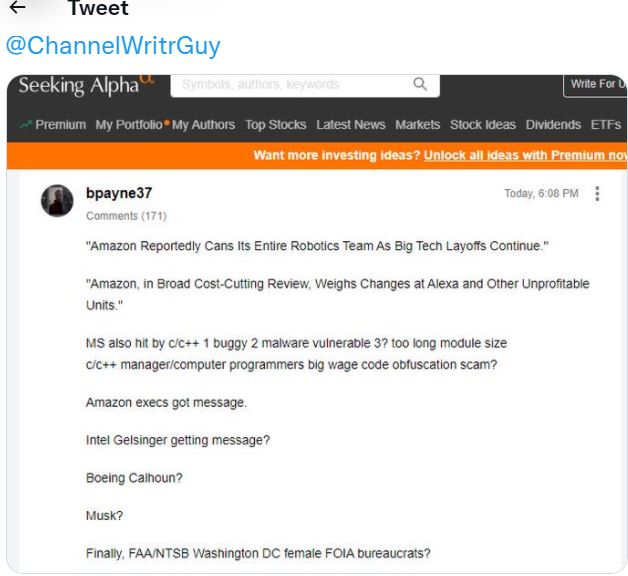Click the Write For Us button
628x576 pixels.
click(597, 84)
